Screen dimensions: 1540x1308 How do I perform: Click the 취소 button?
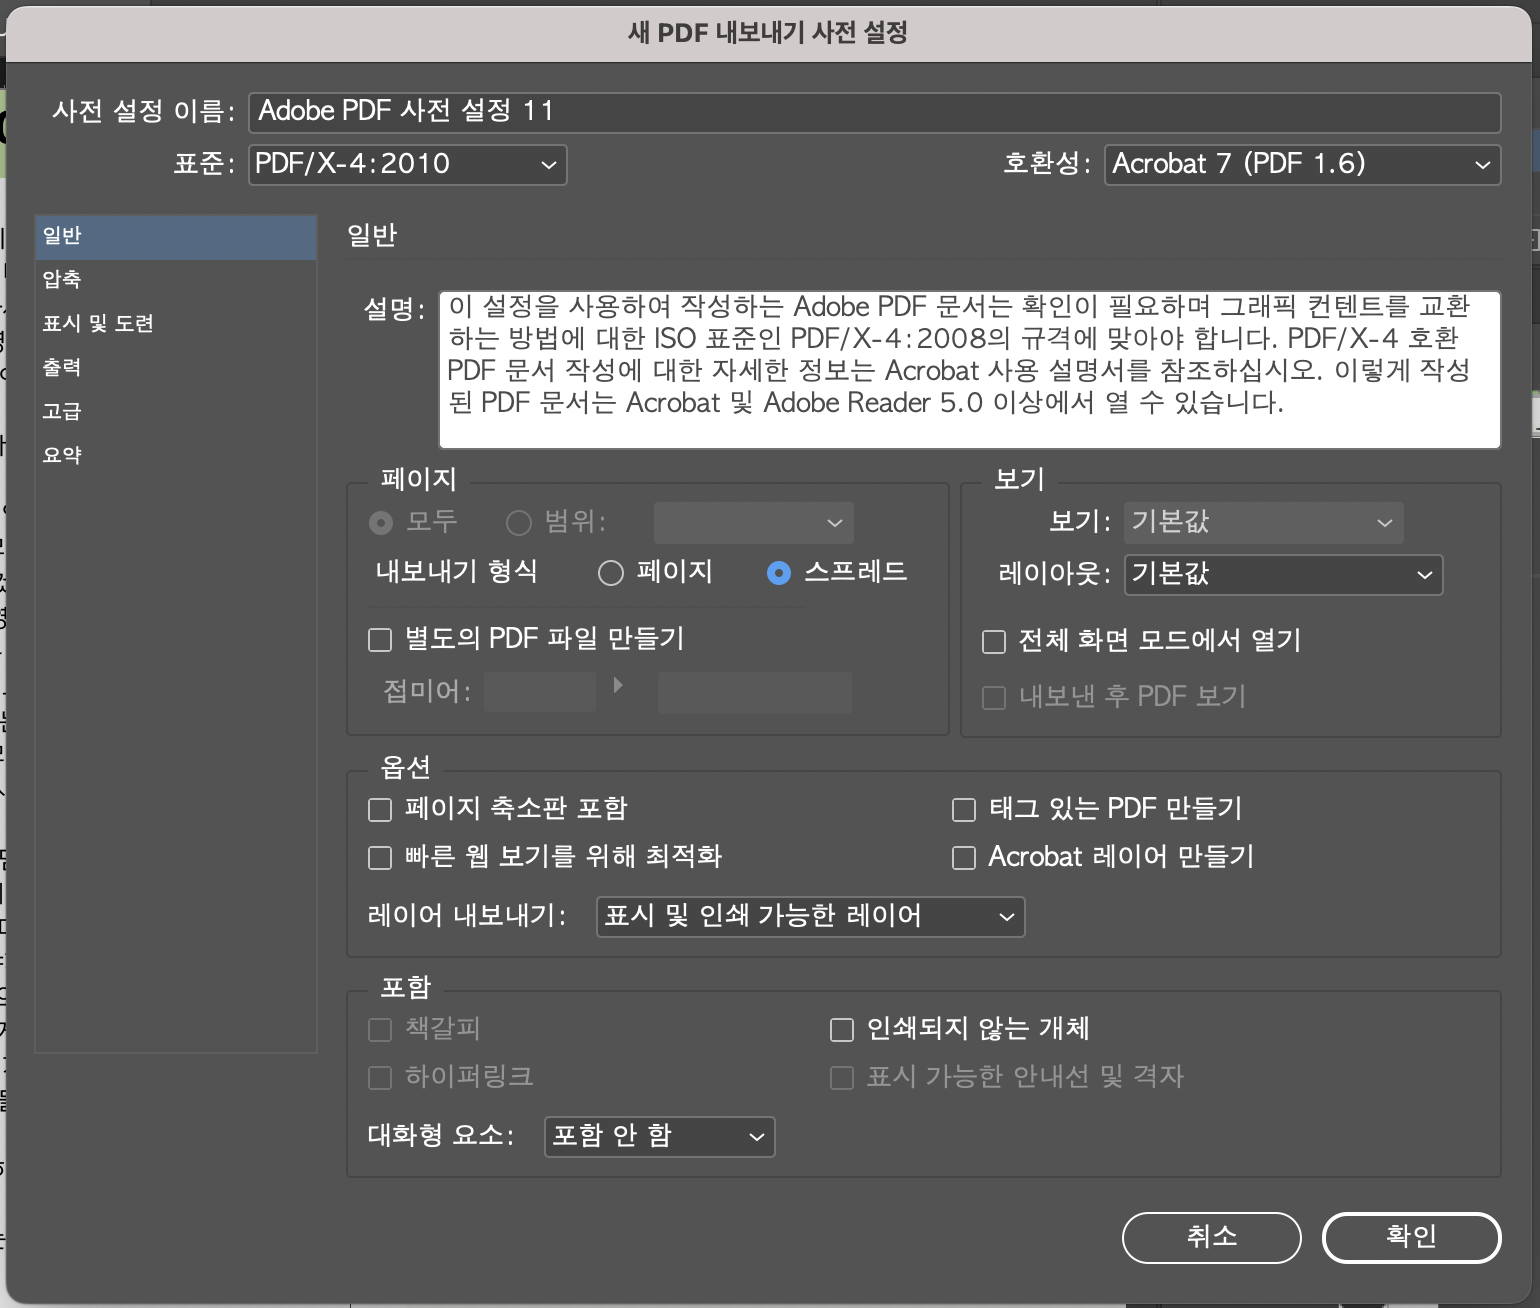click(1212, 1238)
